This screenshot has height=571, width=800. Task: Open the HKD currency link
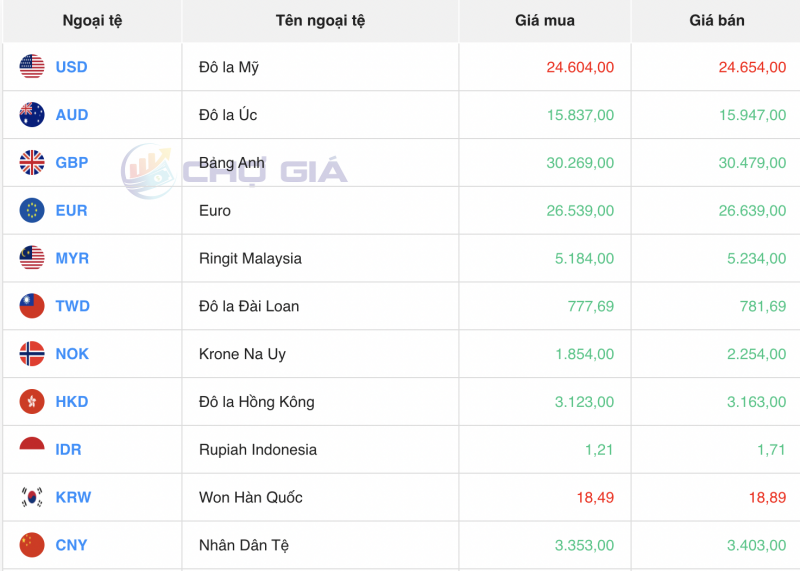pos(72,402)
